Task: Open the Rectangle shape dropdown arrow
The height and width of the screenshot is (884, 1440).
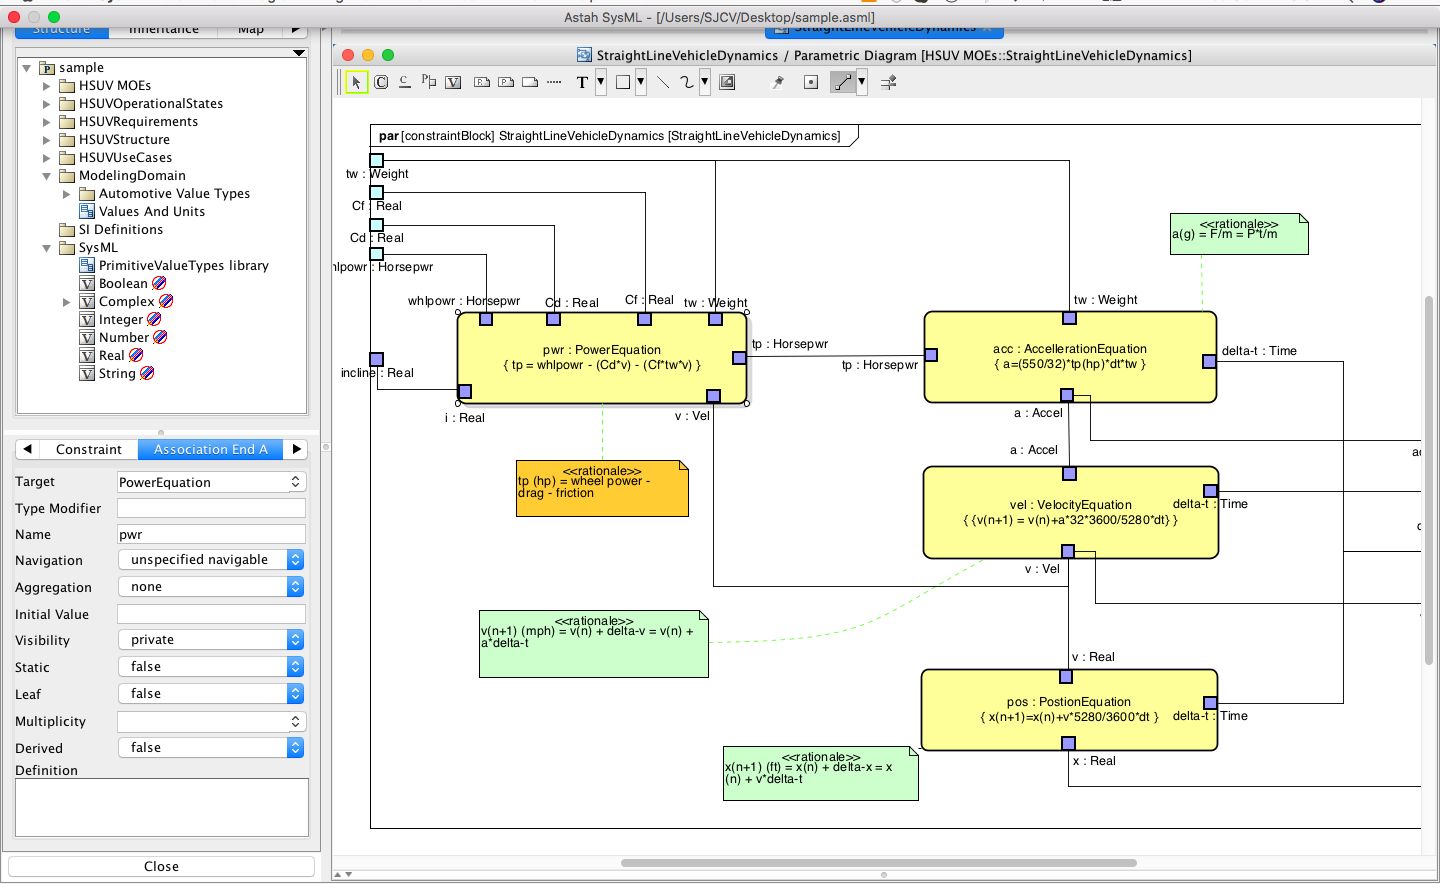Action: pos(641,82)
